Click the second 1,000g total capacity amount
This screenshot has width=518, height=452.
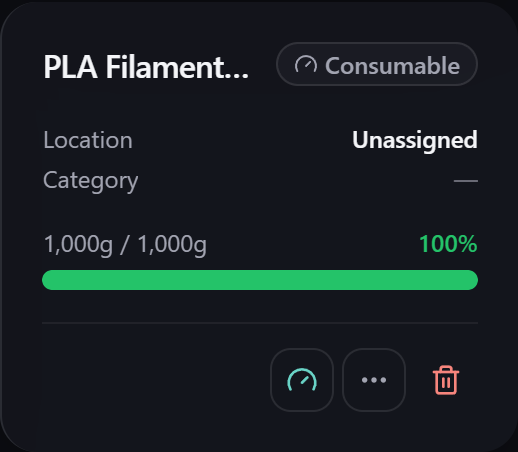(x=172, y=245)
